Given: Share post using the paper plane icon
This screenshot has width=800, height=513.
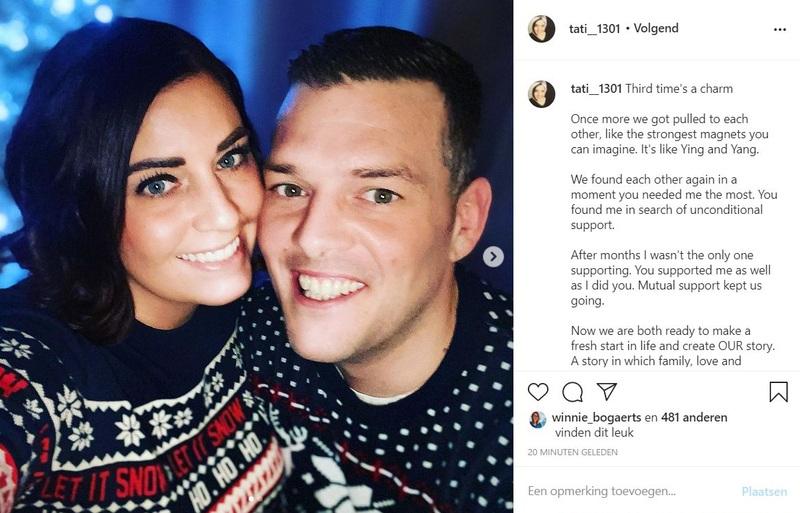Looking at the screenshot, I should pos(607,391).
